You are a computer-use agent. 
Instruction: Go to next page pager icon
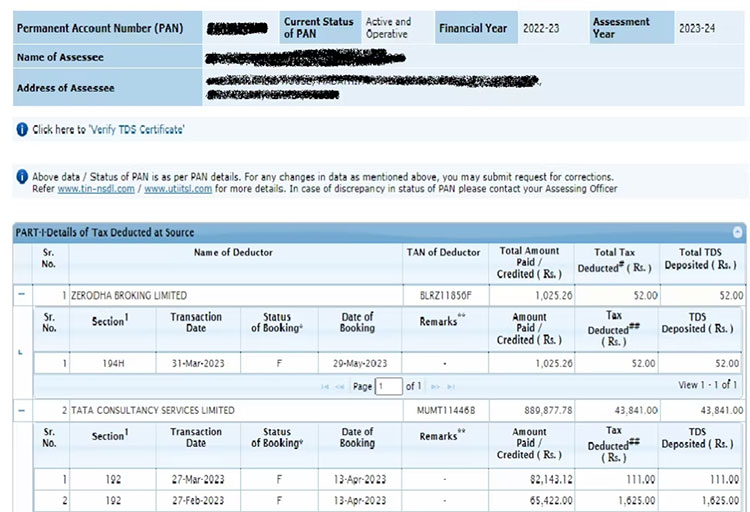[435, 387]
